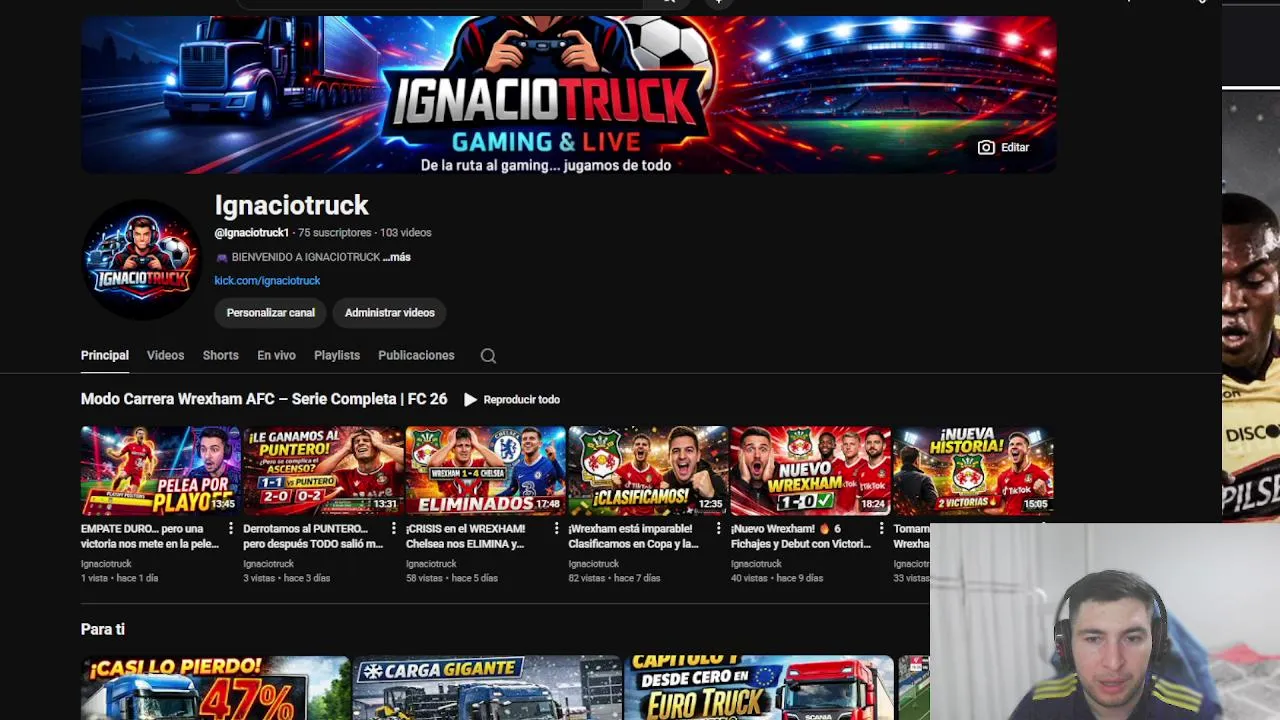Click the Ignaciotruck channel avatar

[142, 259]
